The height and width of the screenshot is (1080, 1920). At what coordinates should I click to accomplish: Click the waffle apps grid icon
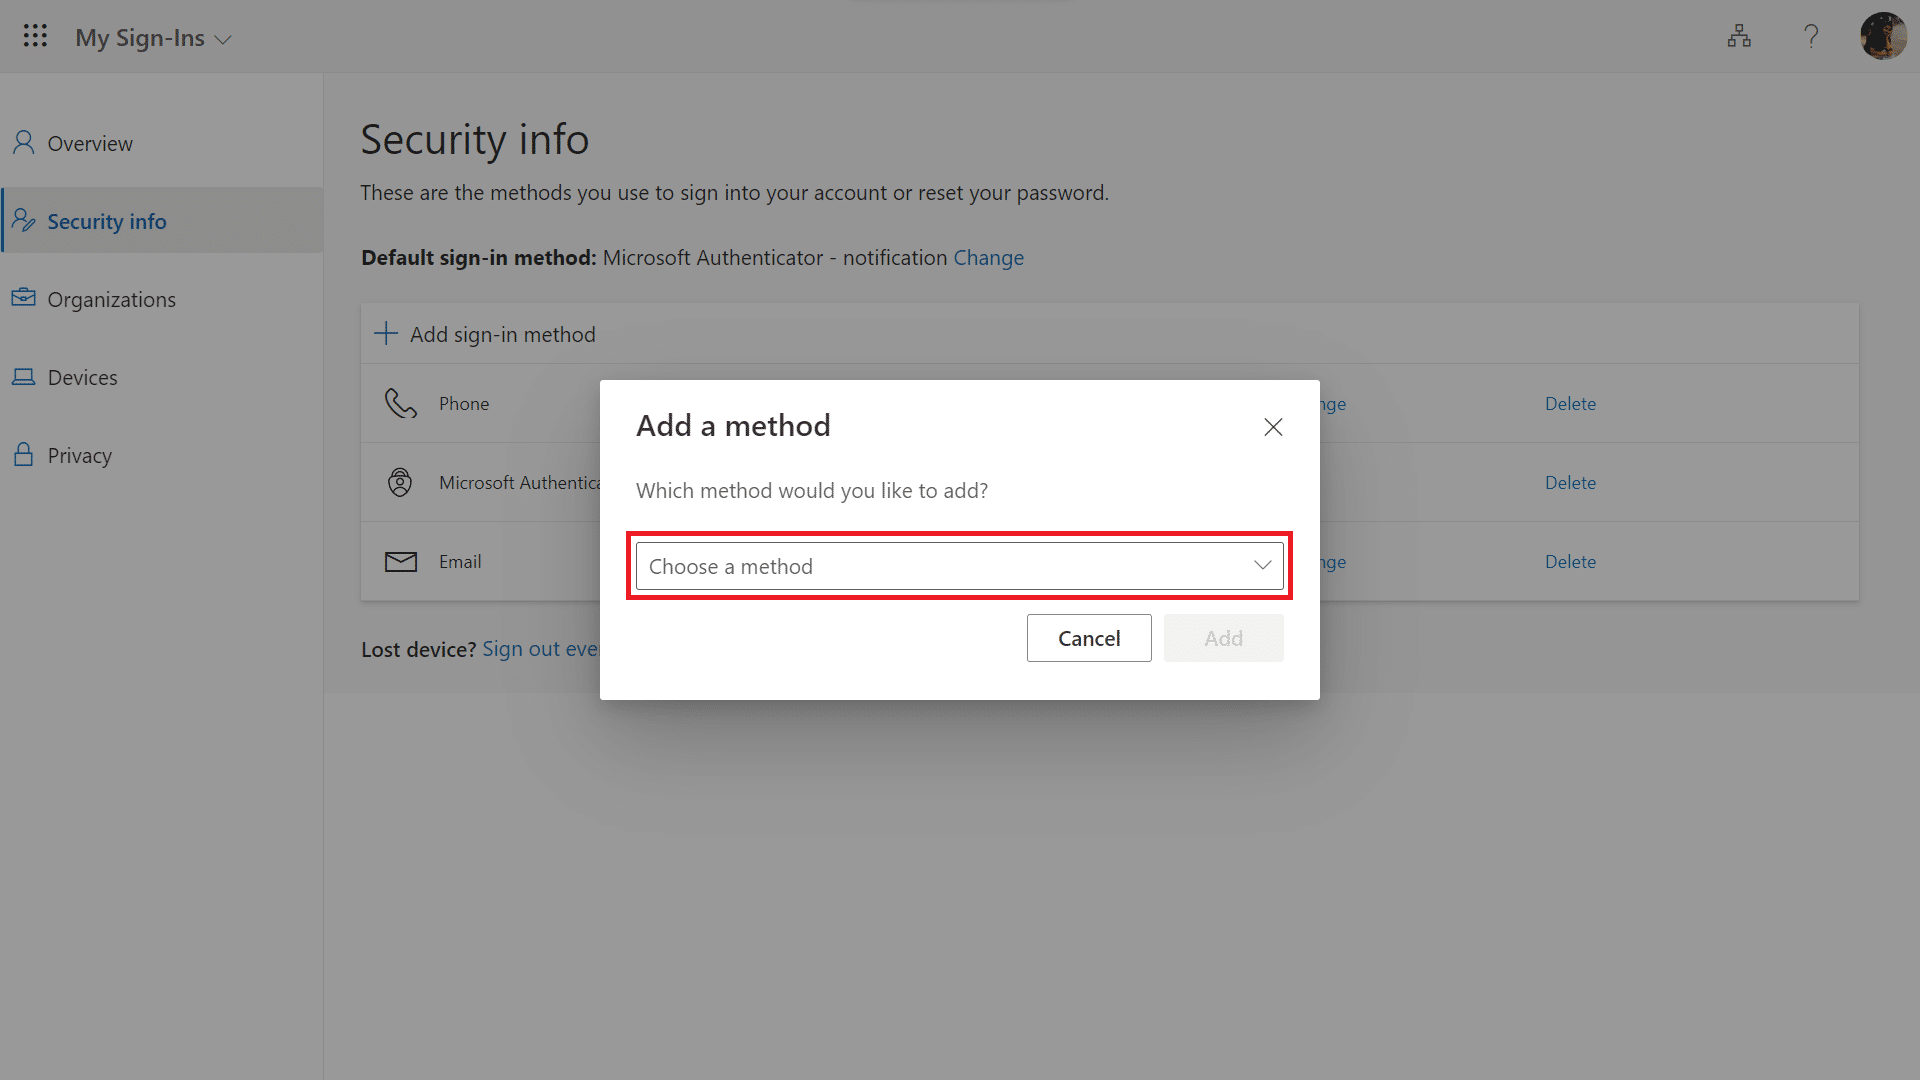coord(36,36)
